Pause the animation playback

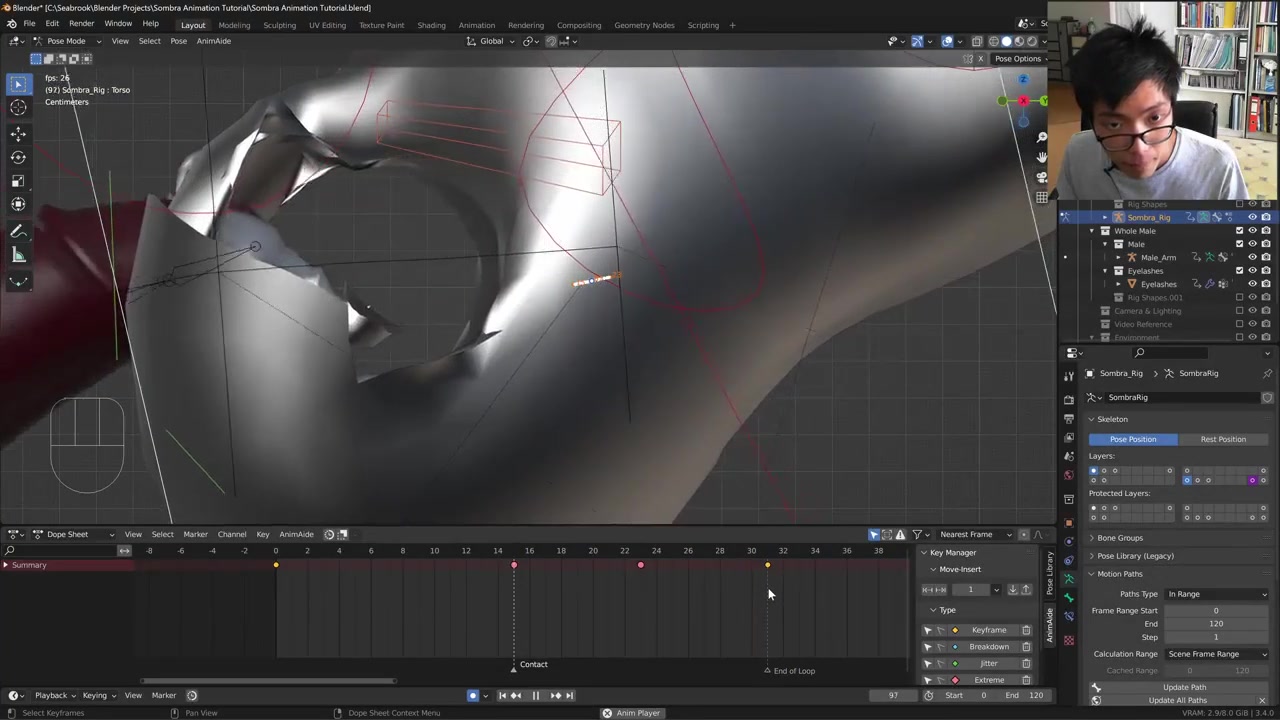[535, 696]
